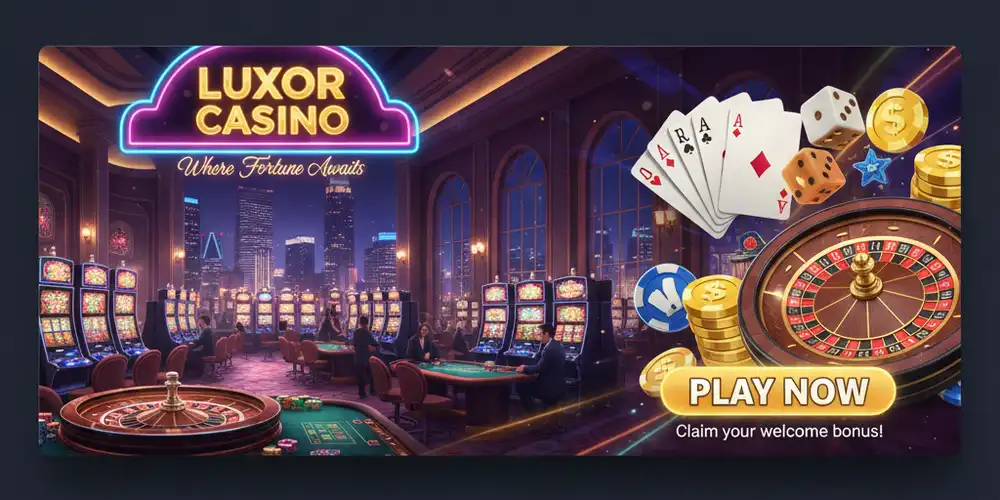Click the Luxor Casino neon sign
The width and height of the screenshot is (1000, 500).
click(x=269, y=100)
